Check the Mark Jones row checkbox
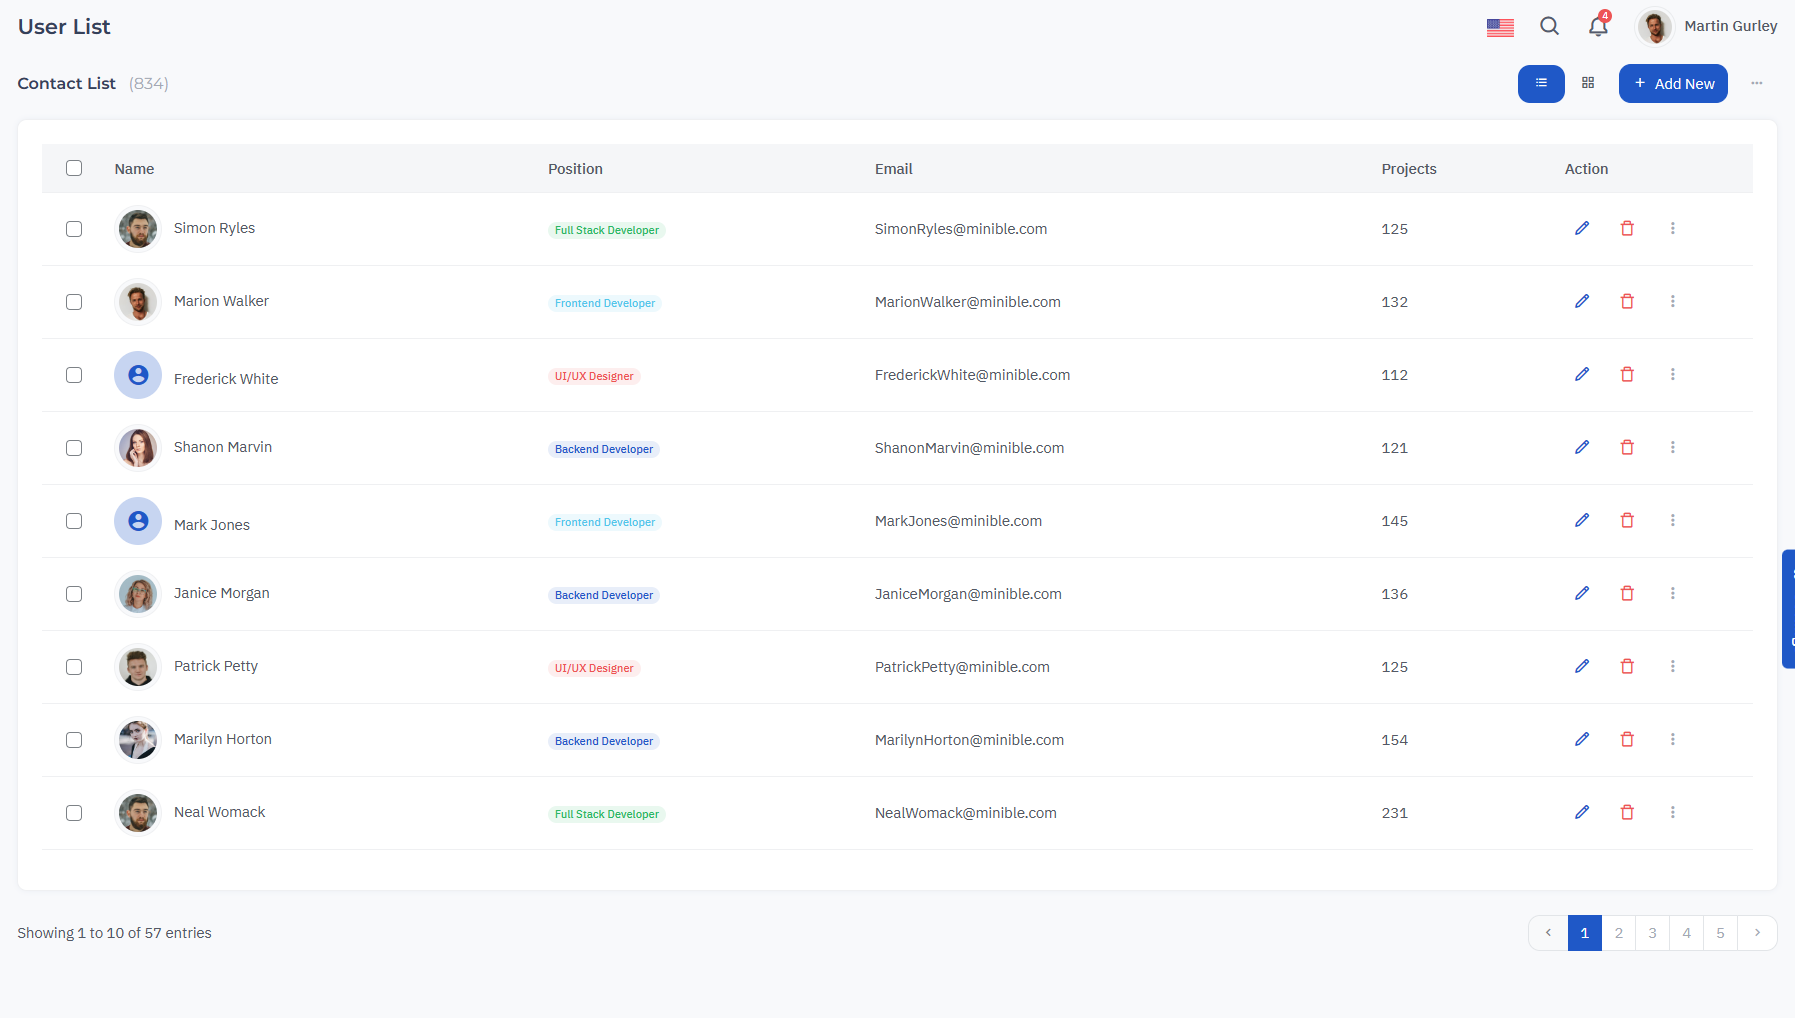1795x1018 pixels. 74,521
